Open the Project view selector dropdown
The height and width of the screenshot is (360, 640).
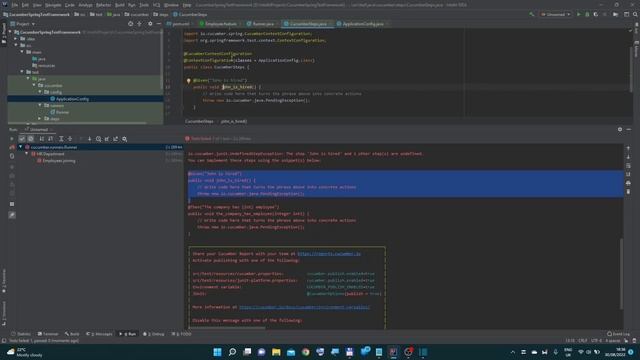point(23,24)
